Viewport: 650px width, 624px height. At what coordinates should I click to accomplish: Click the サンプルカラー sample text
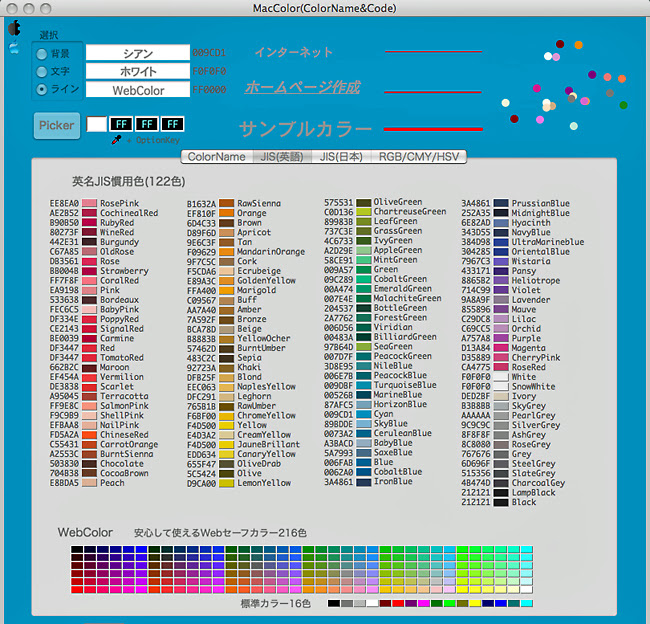(306, 129)
